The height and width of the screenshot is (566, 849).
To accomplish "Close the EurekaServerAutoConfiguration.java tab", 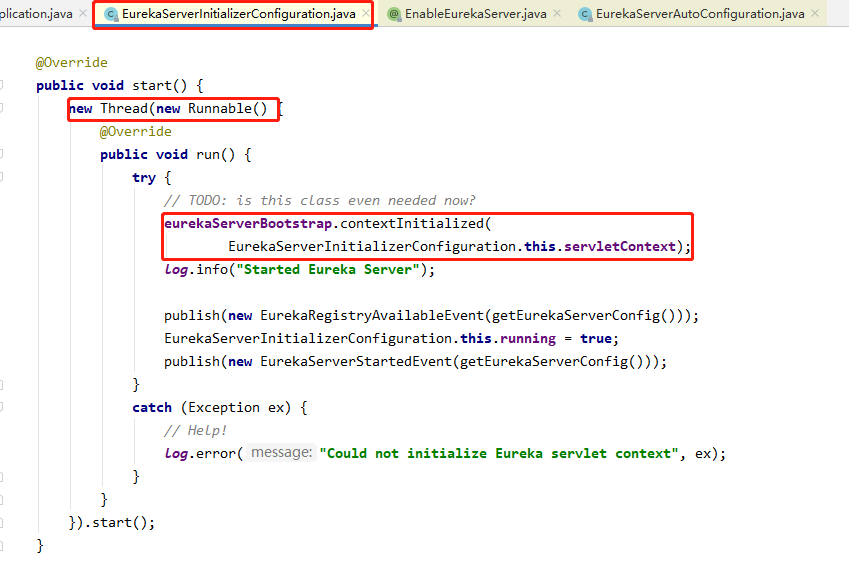I will [x=815, y=13].
